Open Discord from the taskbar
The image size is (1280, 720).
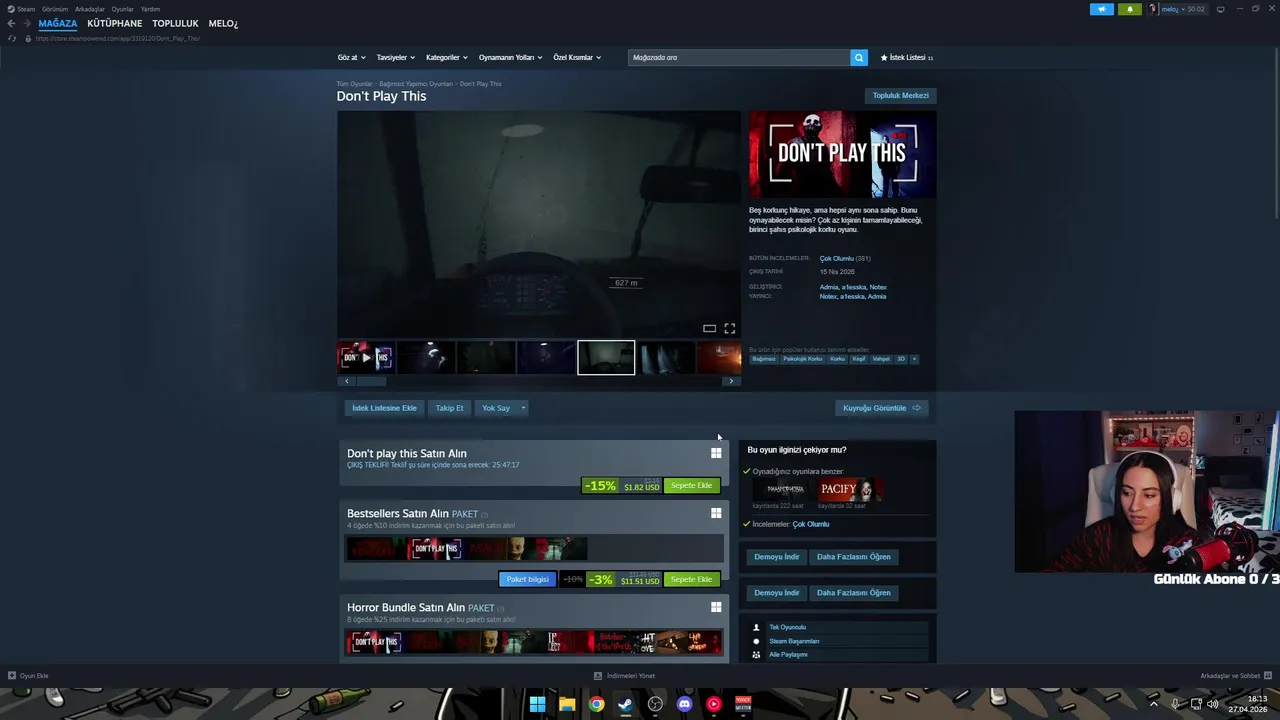click(684, 704)
